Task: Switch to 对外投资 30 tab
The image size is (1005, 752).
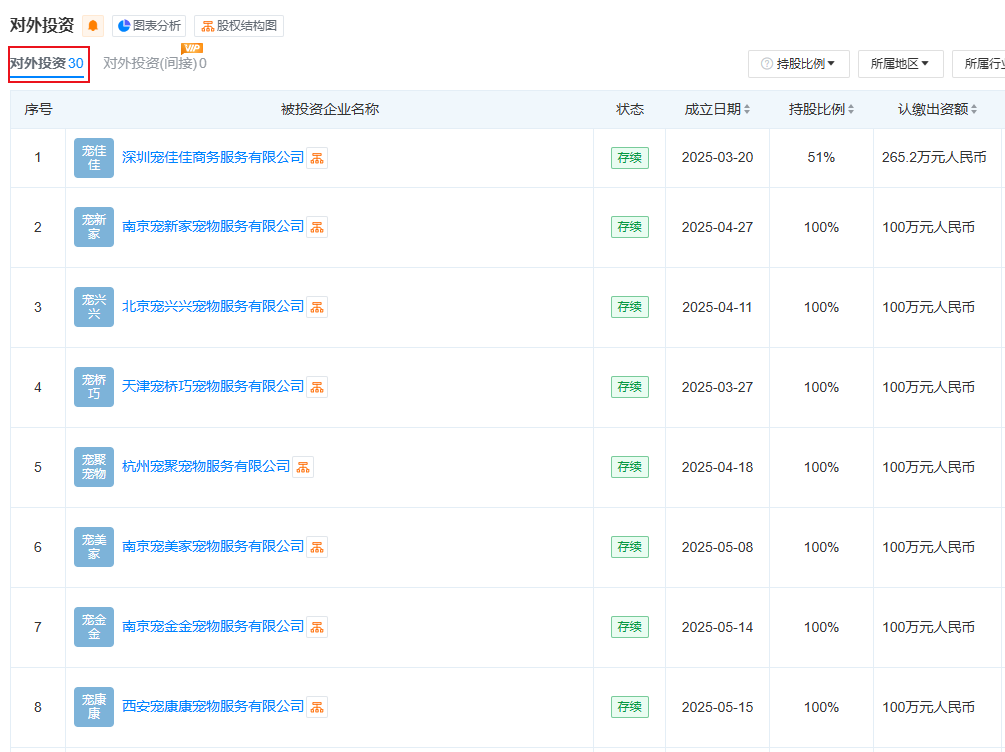Action: pos(47,64)
